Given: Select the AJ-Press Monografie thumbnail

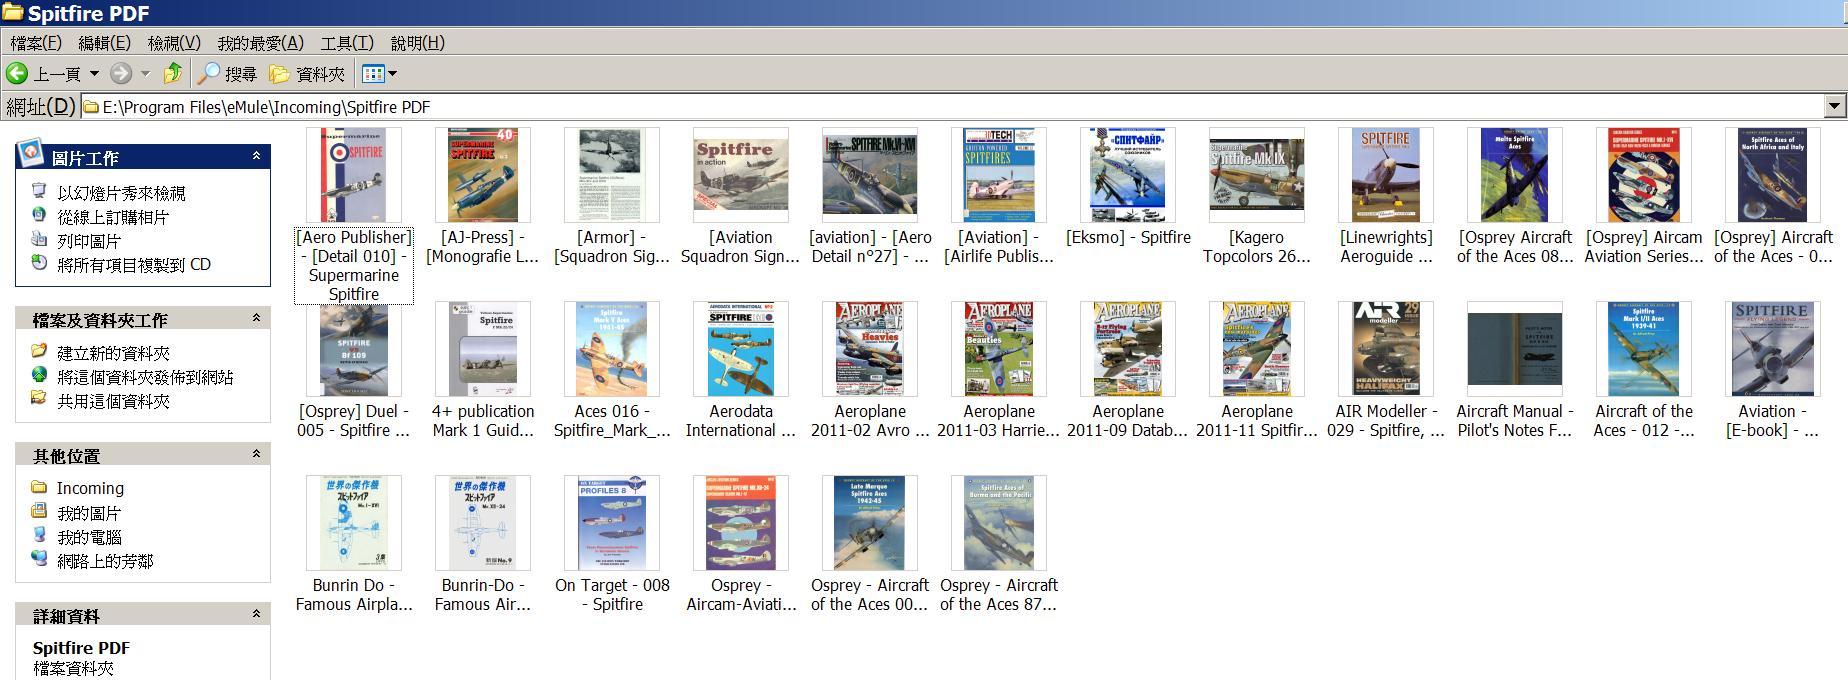Looking at the screenshot, I should click(x=483, y=175).
